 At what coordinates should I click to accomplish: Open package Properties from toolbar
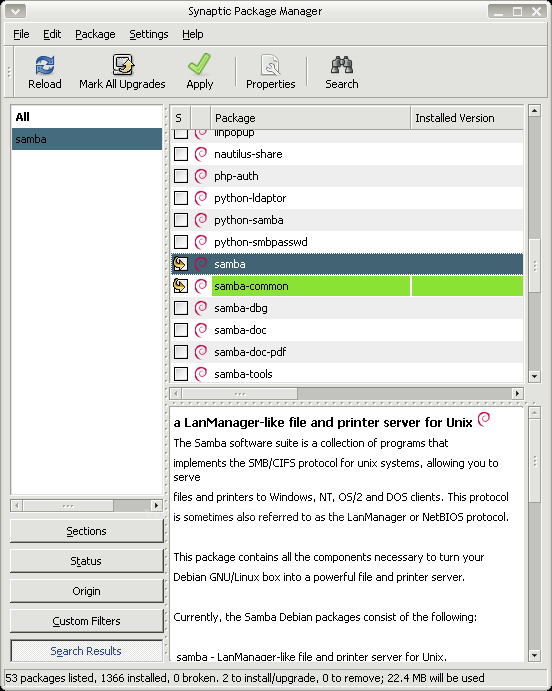tap(270, 65)
